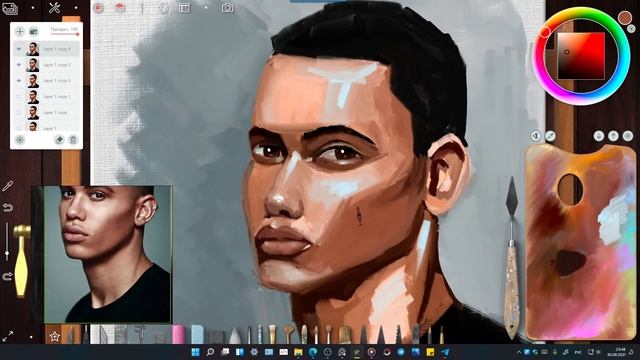Image resolution: width=640 pixels, height=360 pixels.
Task: Pick the pink eraser tool
Action: [178, 334]
